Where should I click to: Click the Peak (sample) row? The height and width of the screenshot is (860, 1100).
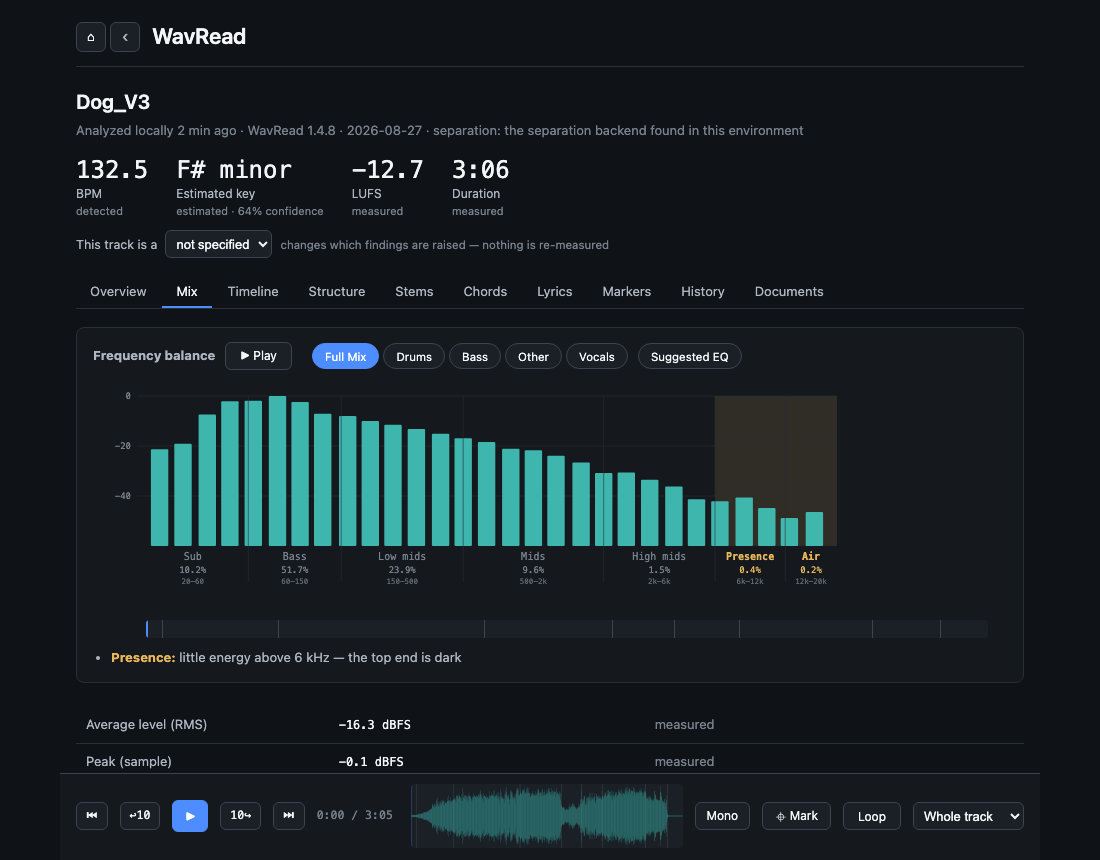pyautogui.click(x=550, y=762)
